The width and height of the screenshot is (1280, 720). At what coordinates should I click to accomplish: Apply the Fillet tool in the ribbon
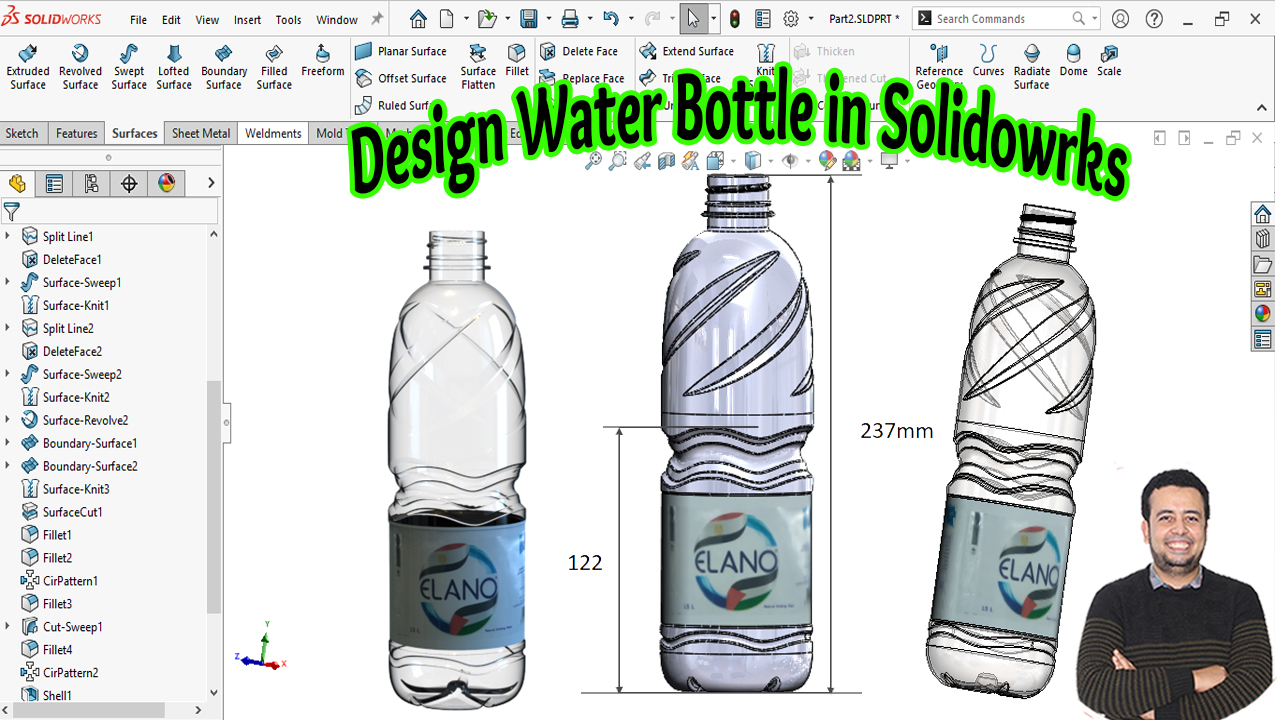(517, 60)
